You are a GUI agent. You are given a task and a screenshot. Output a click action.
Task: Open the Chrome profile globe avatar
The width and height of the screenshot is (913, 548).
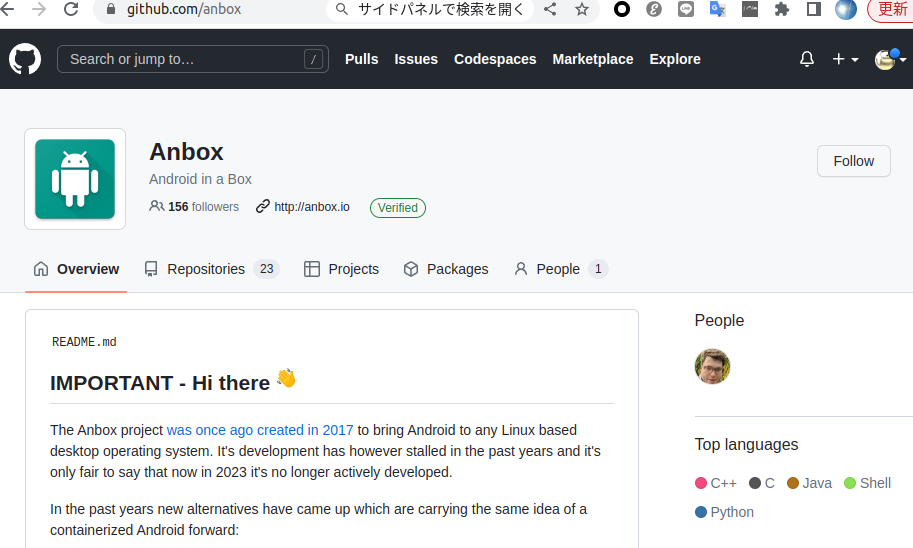845,9
